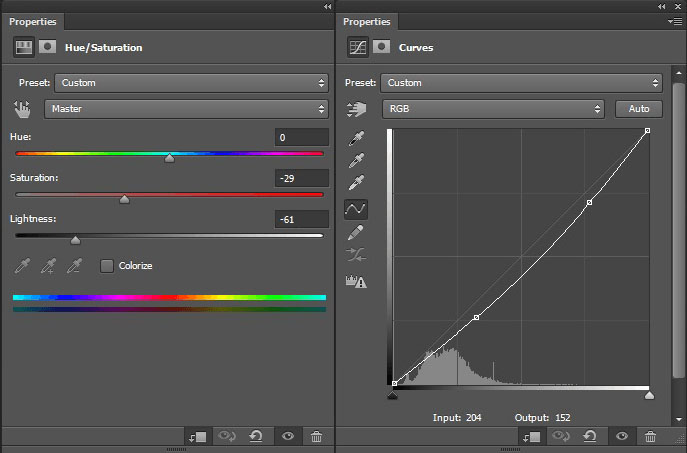Click the Saturation slider handle
The height and width of the screenshot is (453, 687).
[124, 199]
